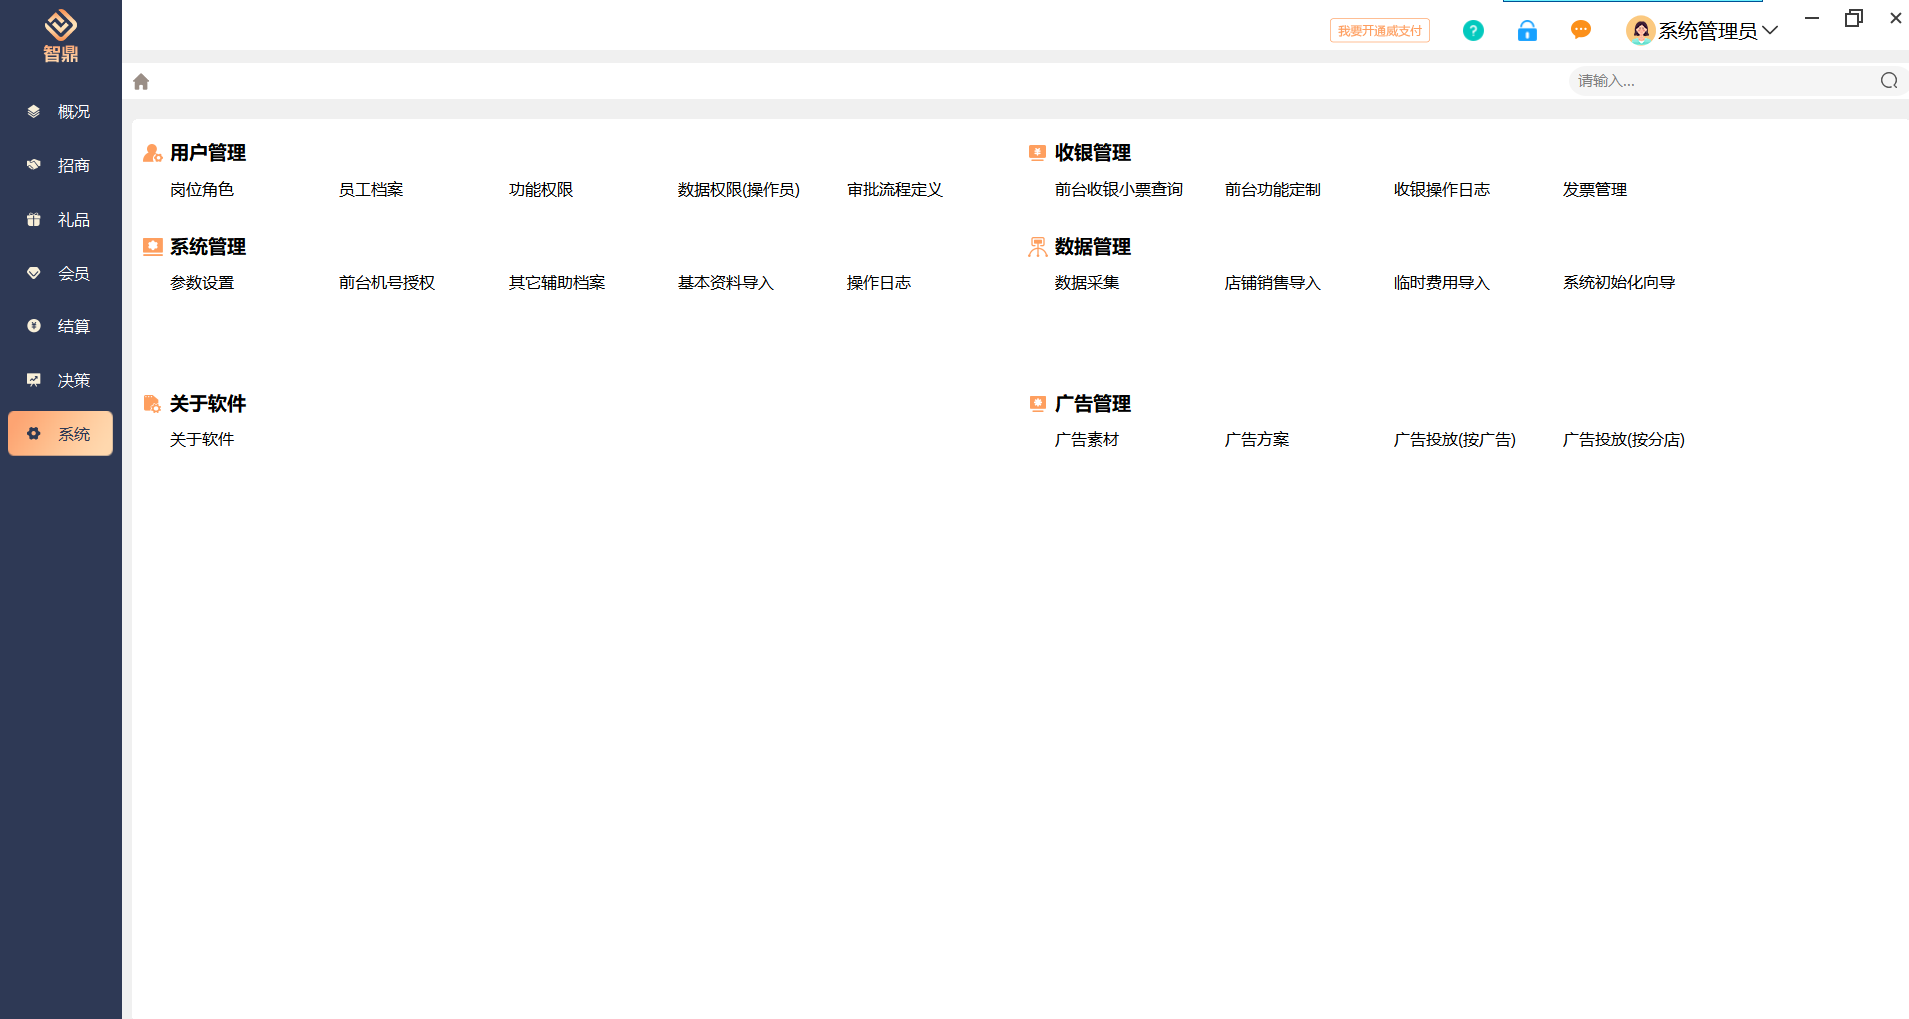Select 广告素材 under 广告管理
Viewport: 1909px width, 1019px height.
pos(1086,440)
